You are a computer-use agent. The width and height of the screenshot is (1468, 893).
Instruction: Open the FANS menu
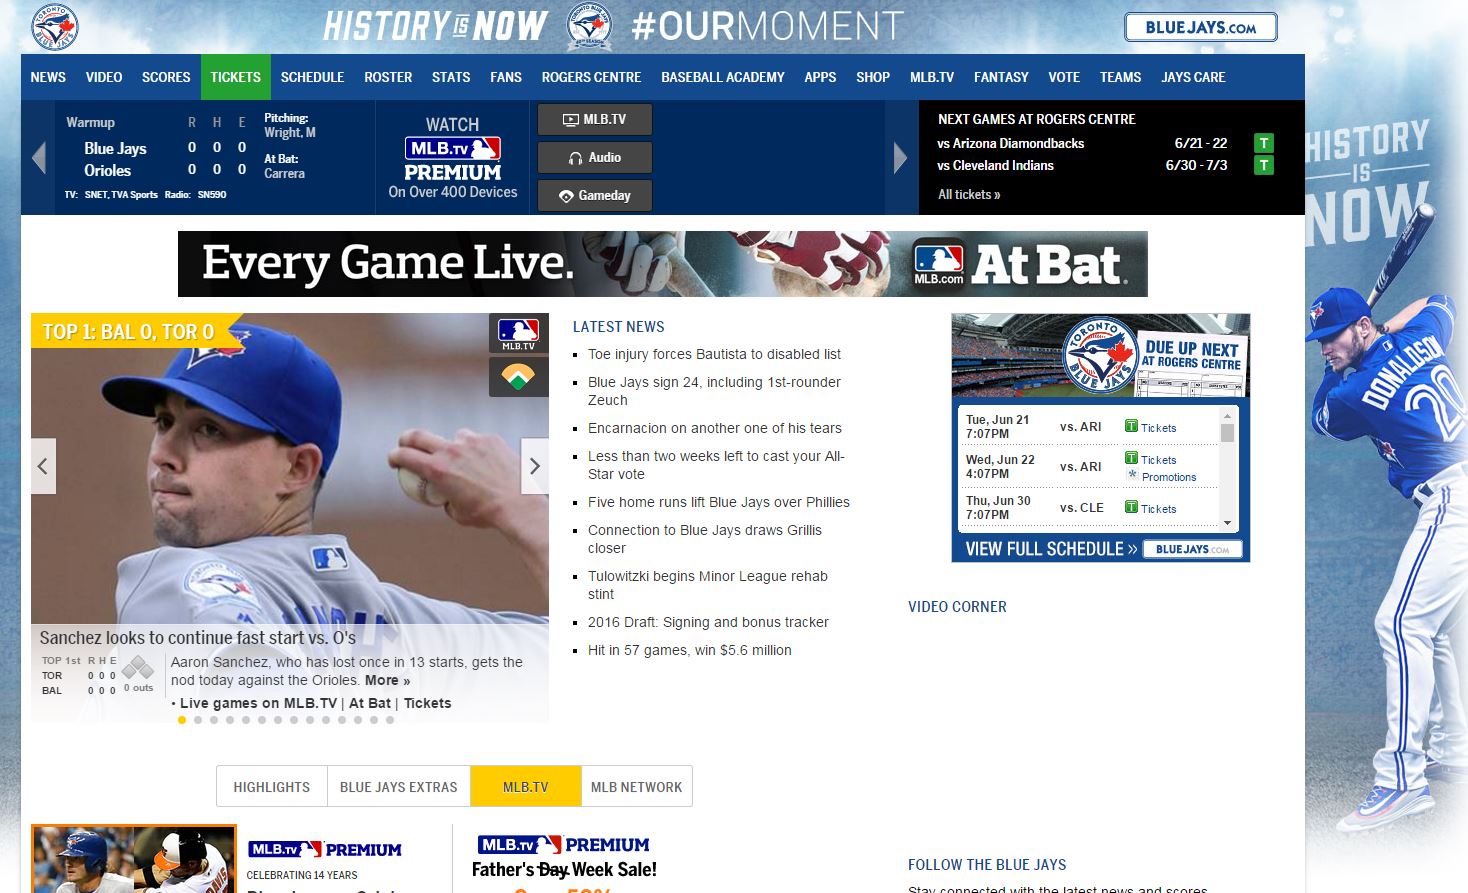click(x=506, y=77)
